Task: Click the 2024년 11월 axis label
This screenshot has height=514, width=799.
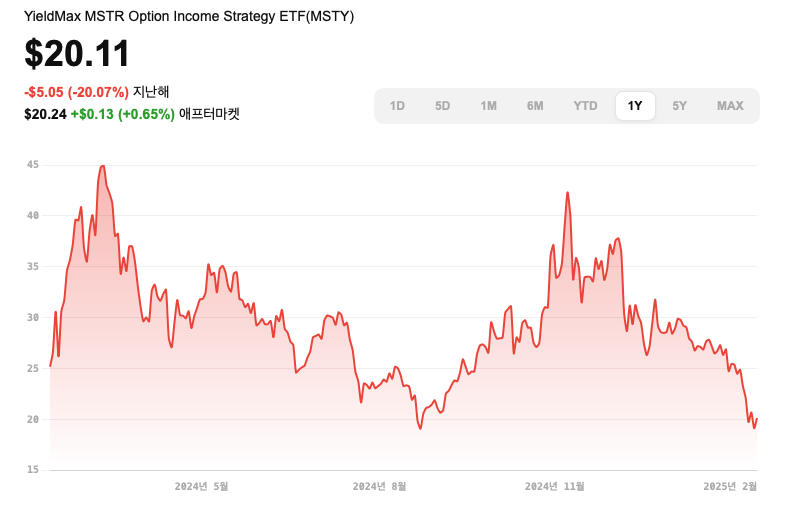Action: (554, 486)
